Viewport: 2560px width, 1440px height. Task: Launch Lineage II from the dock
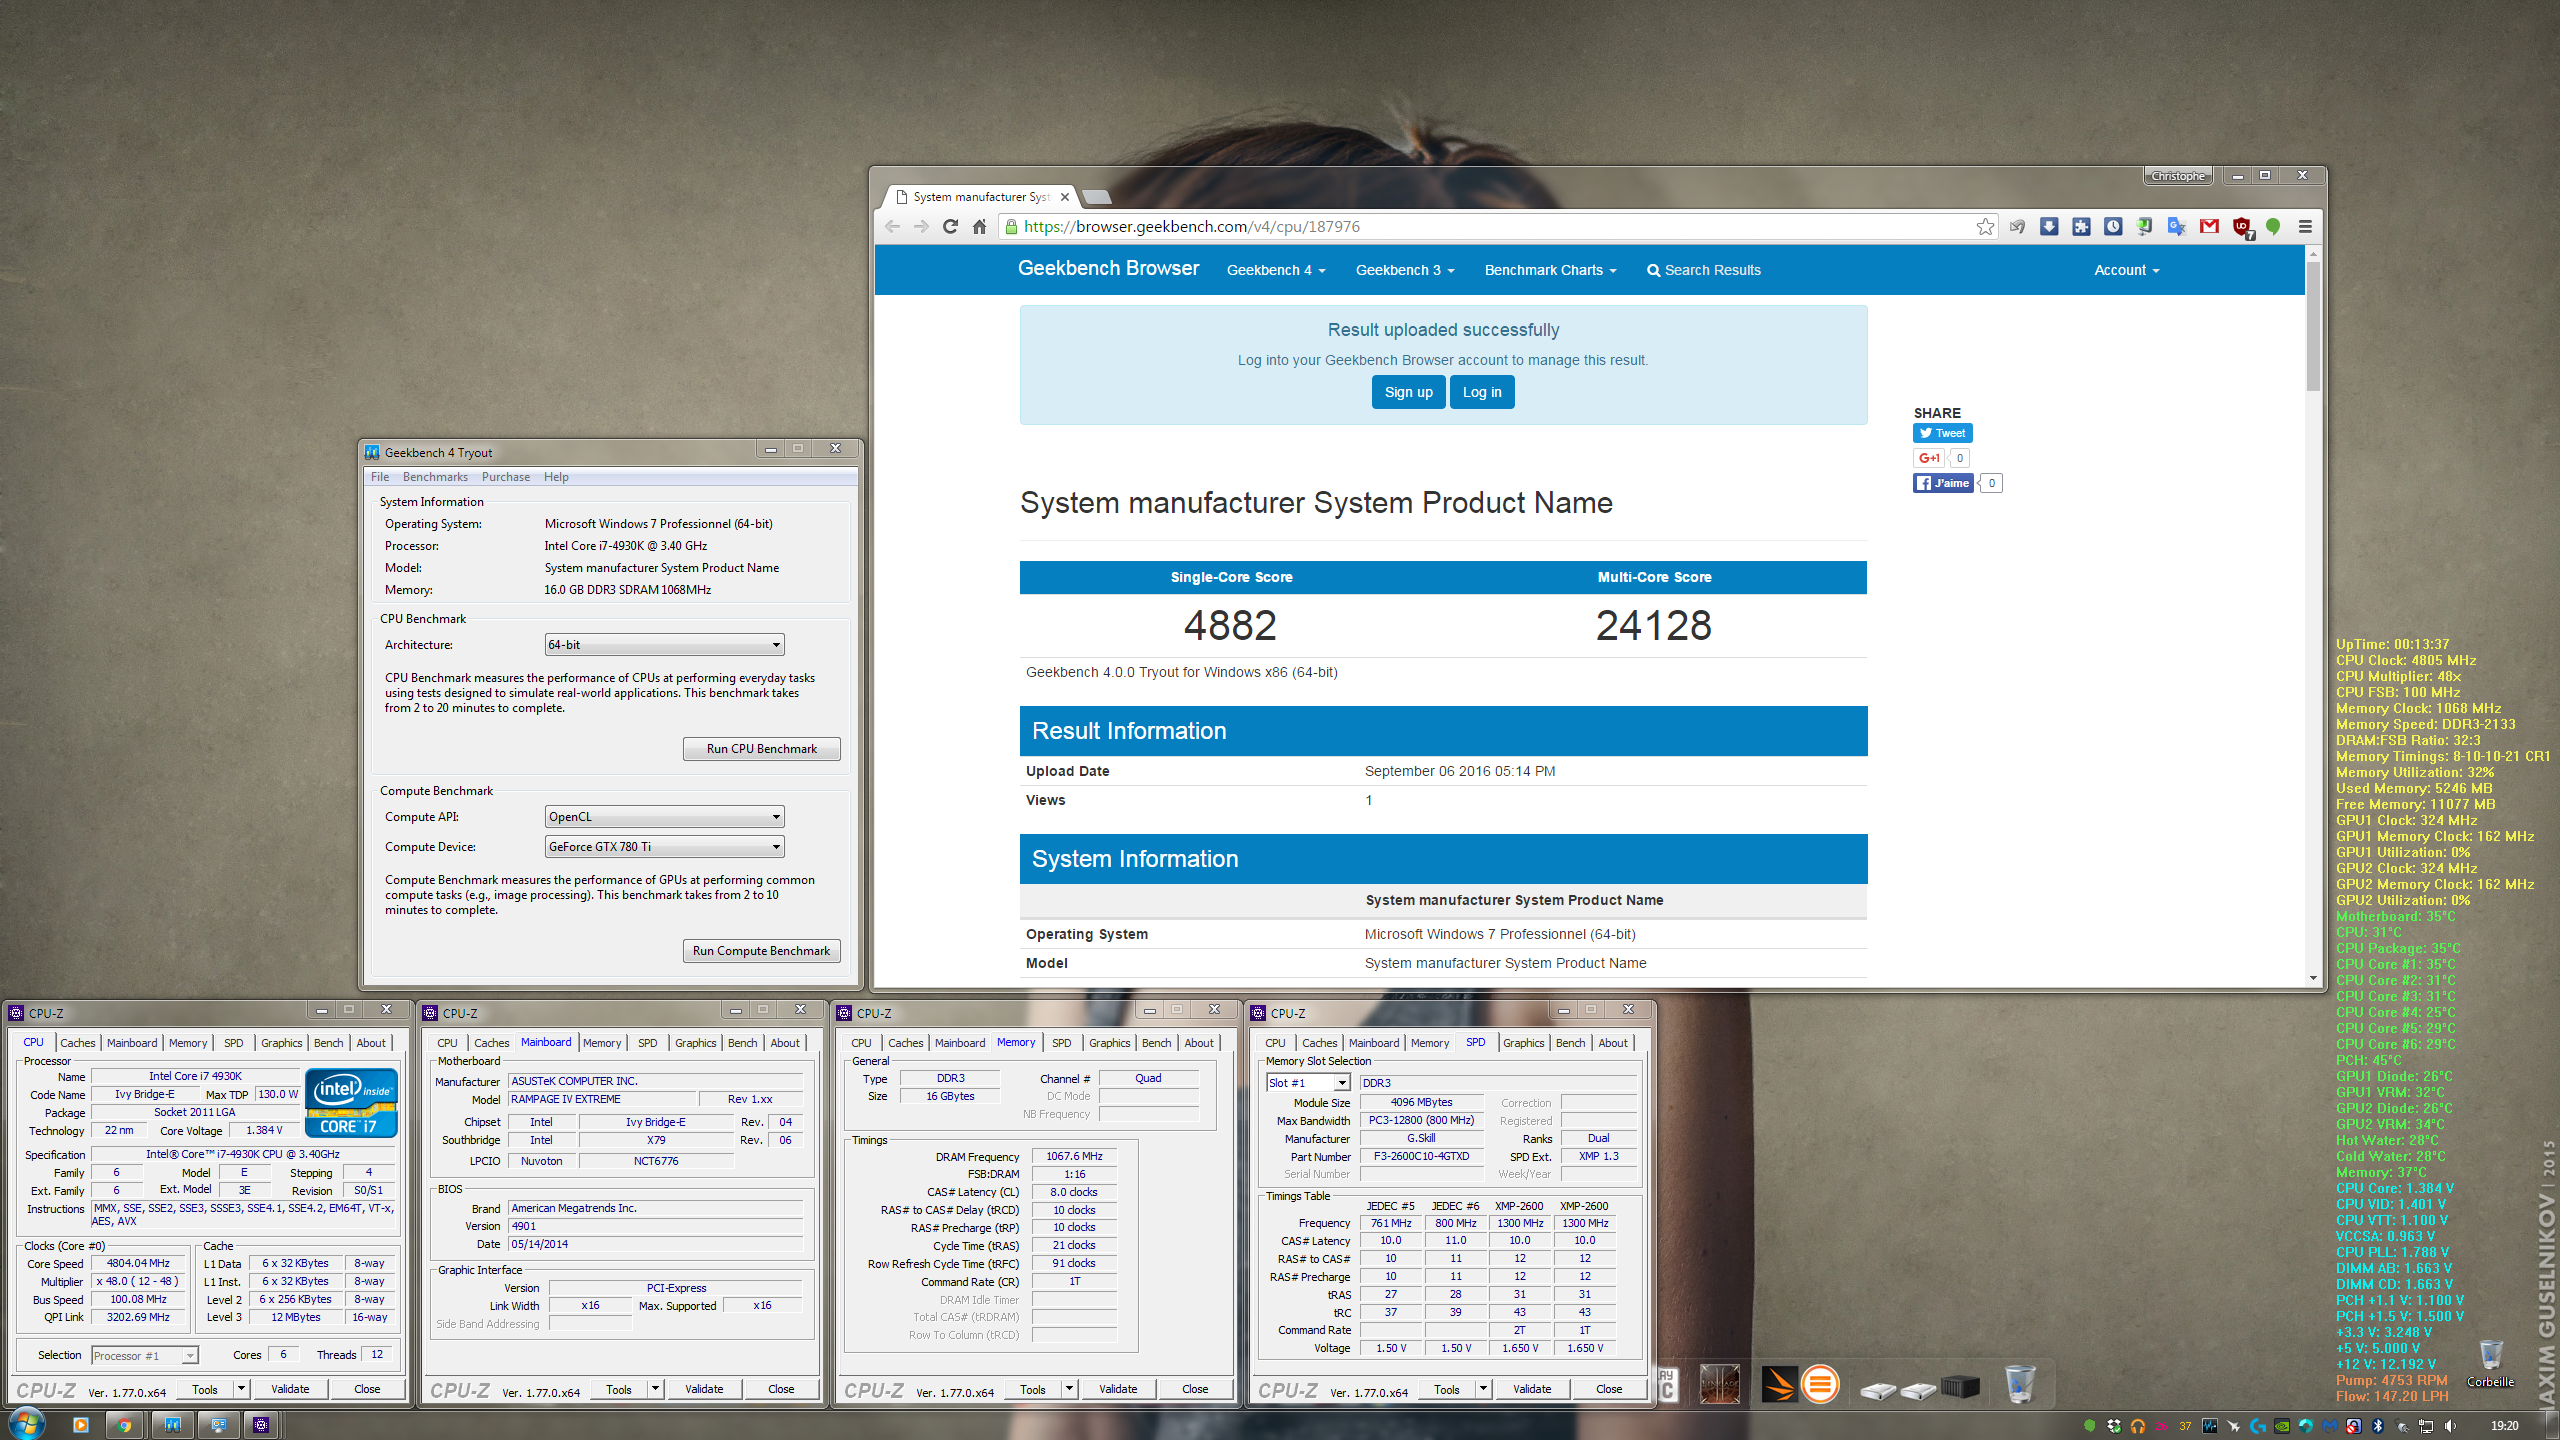1719,1384
